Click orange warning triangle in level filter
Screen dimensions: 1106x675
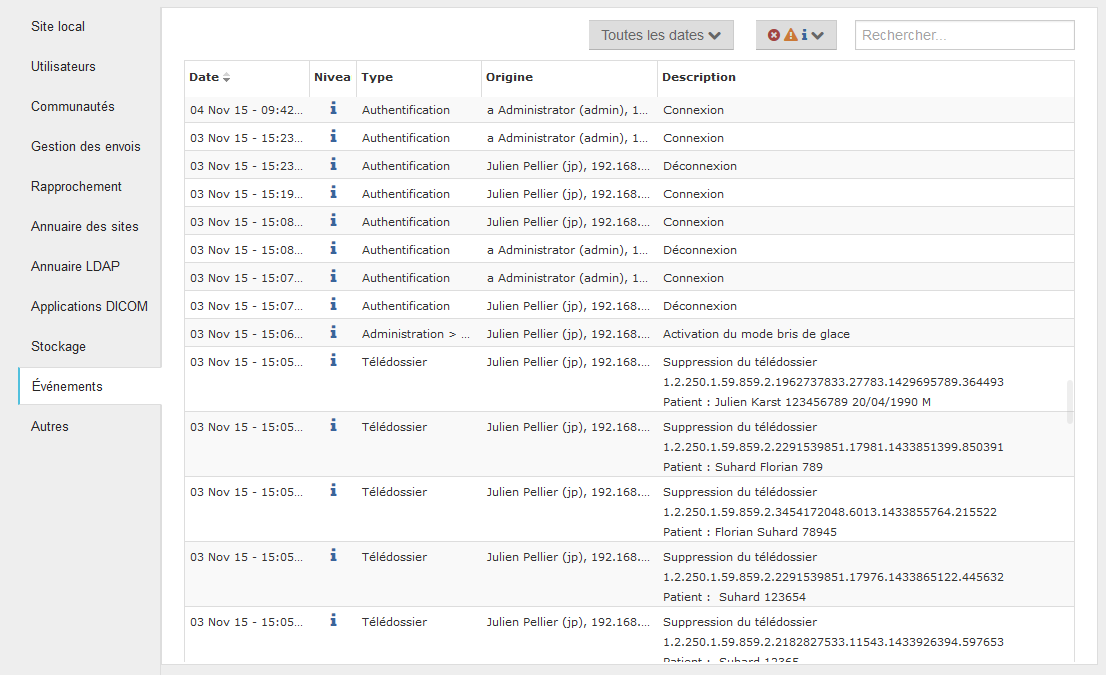pos(791,35)
